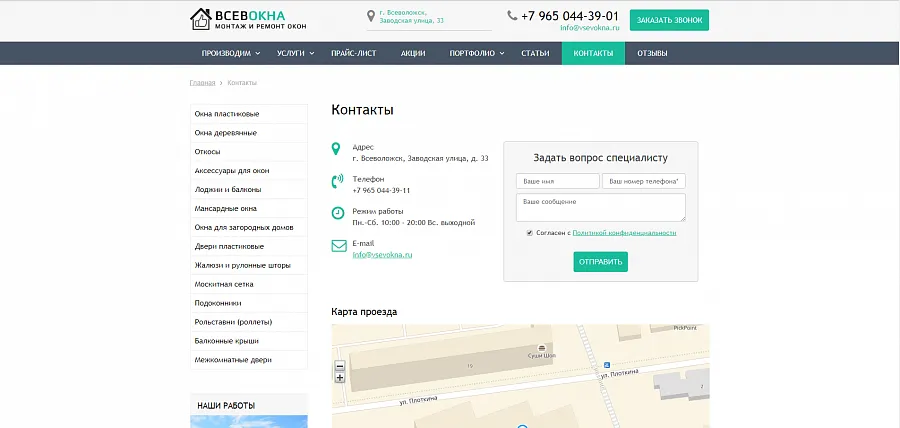900x428 pixels.
Task: Open Балконные крыши sidebar category
Action: point(249,341)
